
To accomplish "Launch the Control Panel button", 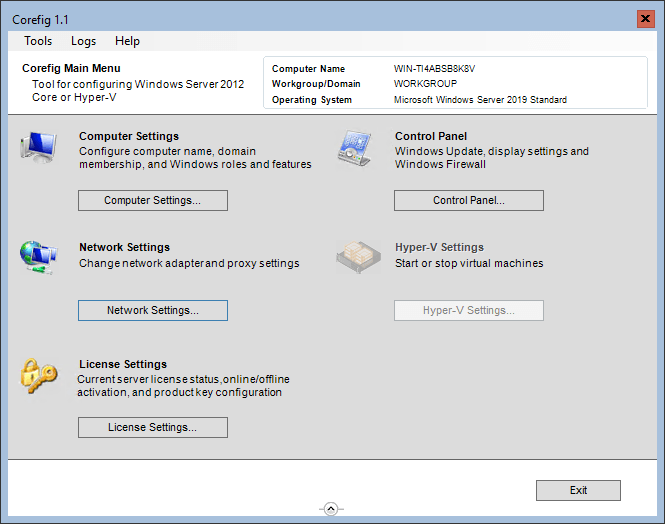I will pos(469,200).
